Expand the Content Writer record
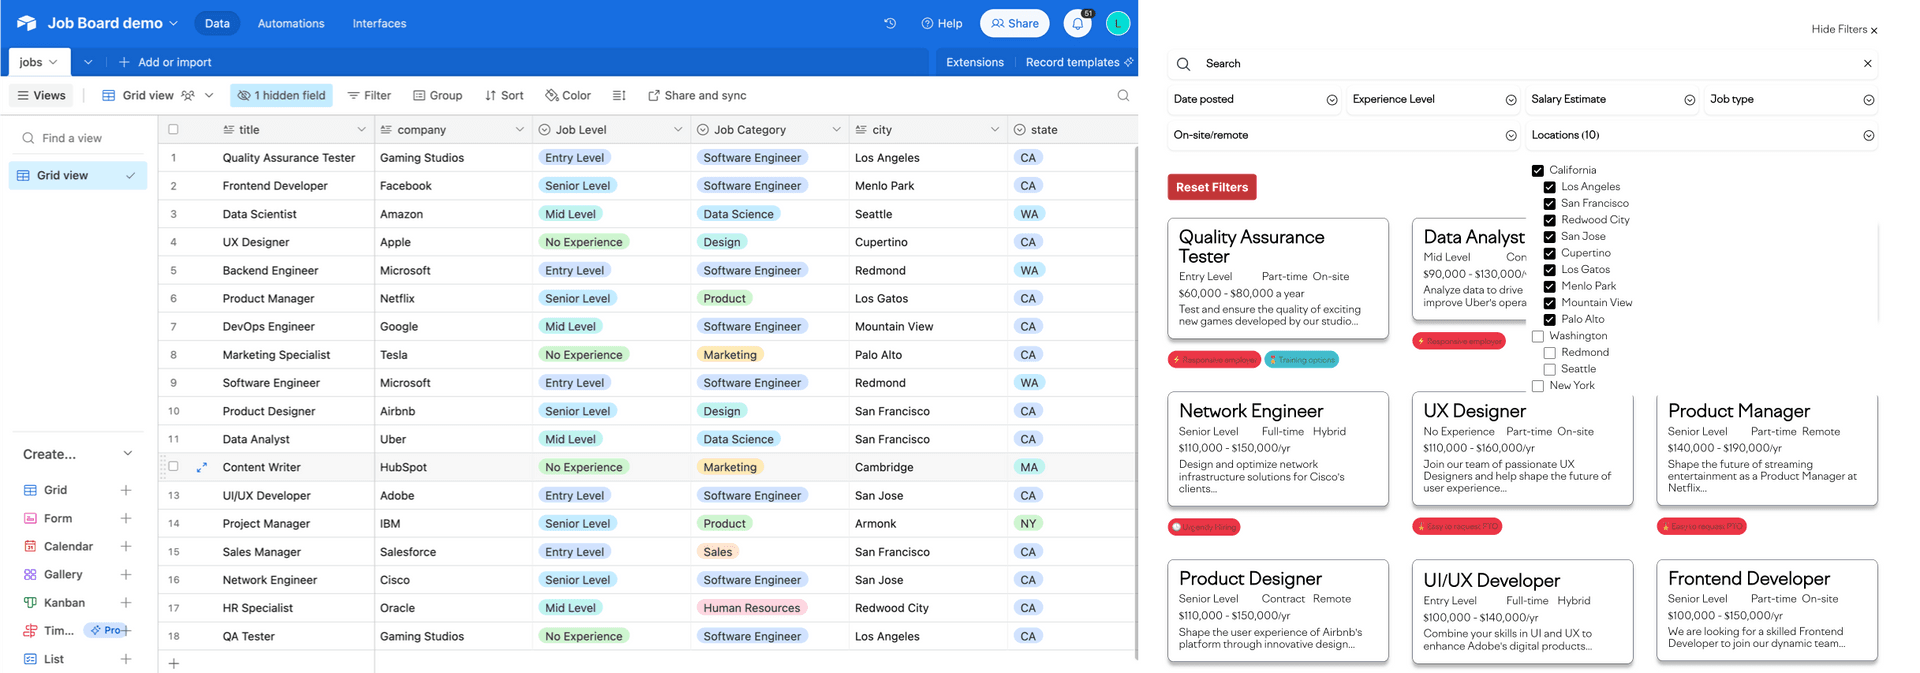1920x673 pixels. 202,467
